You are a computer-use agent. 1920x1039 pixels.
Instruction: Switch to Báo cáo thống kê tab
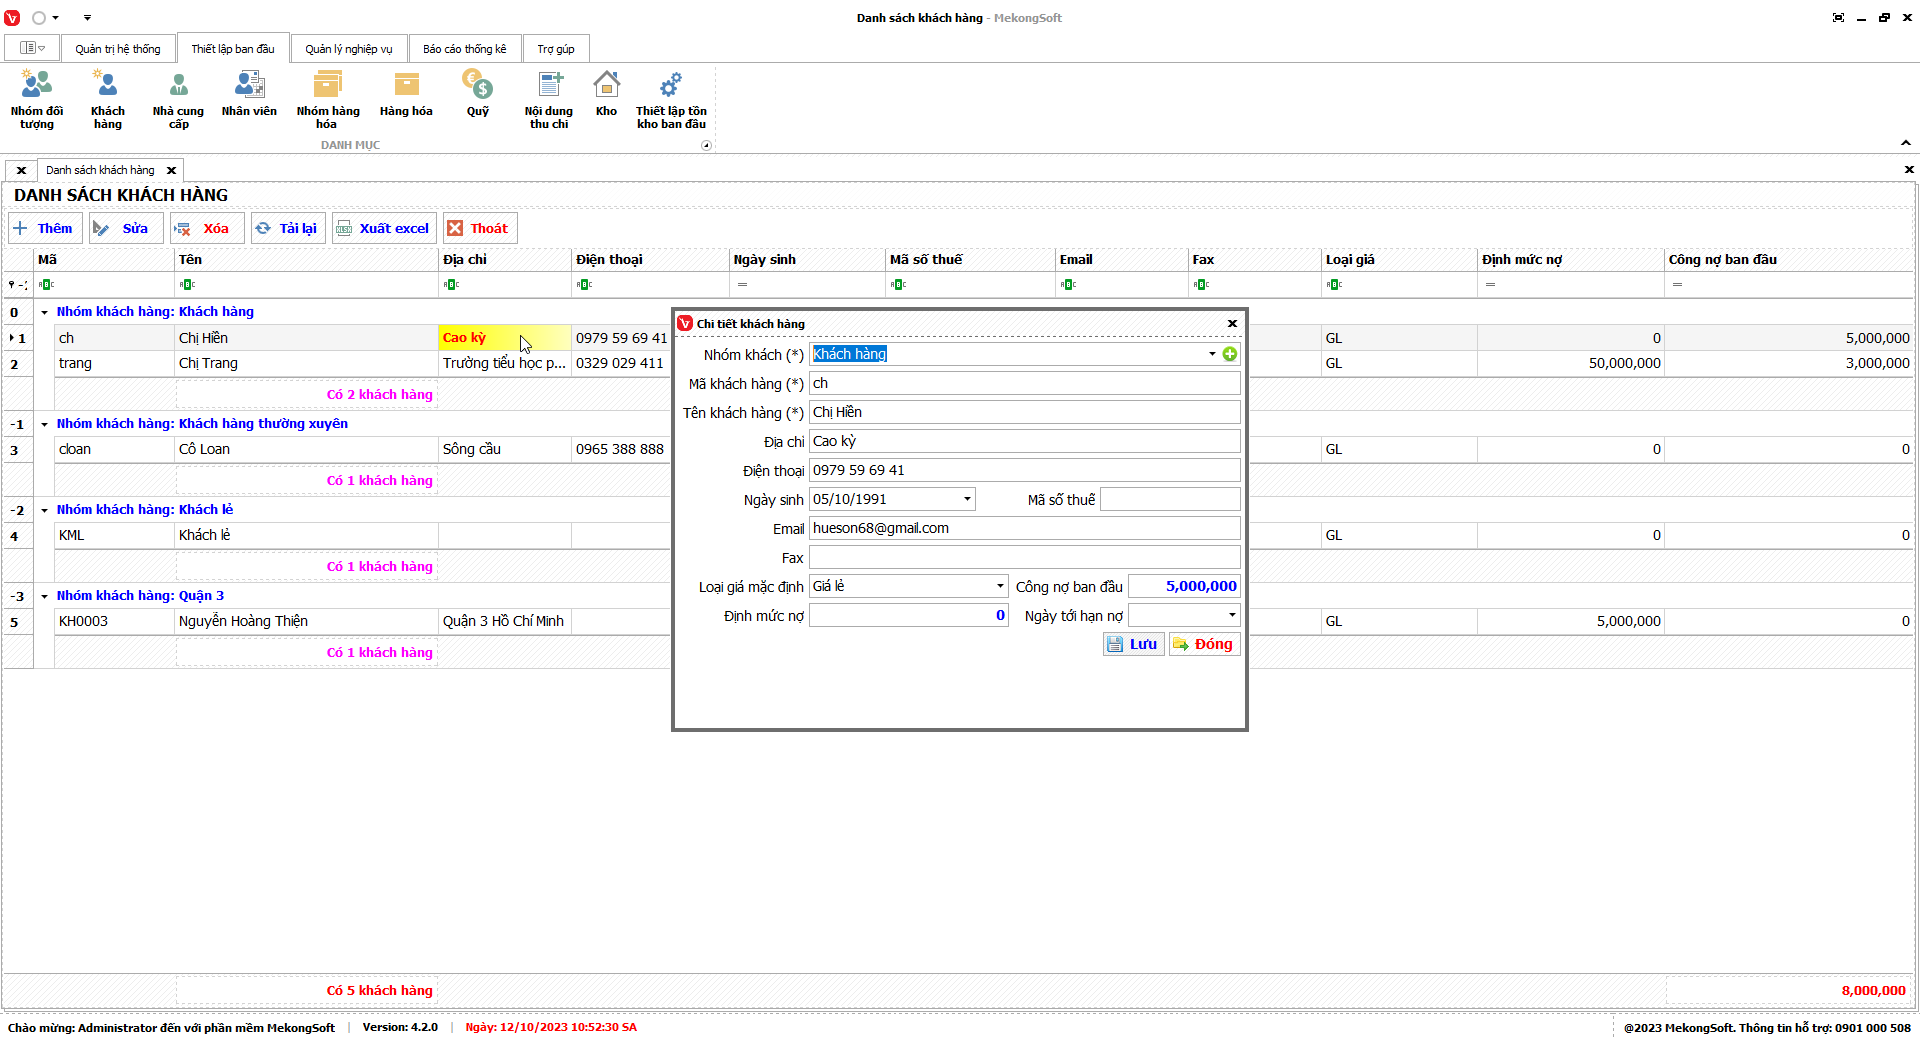464,49
